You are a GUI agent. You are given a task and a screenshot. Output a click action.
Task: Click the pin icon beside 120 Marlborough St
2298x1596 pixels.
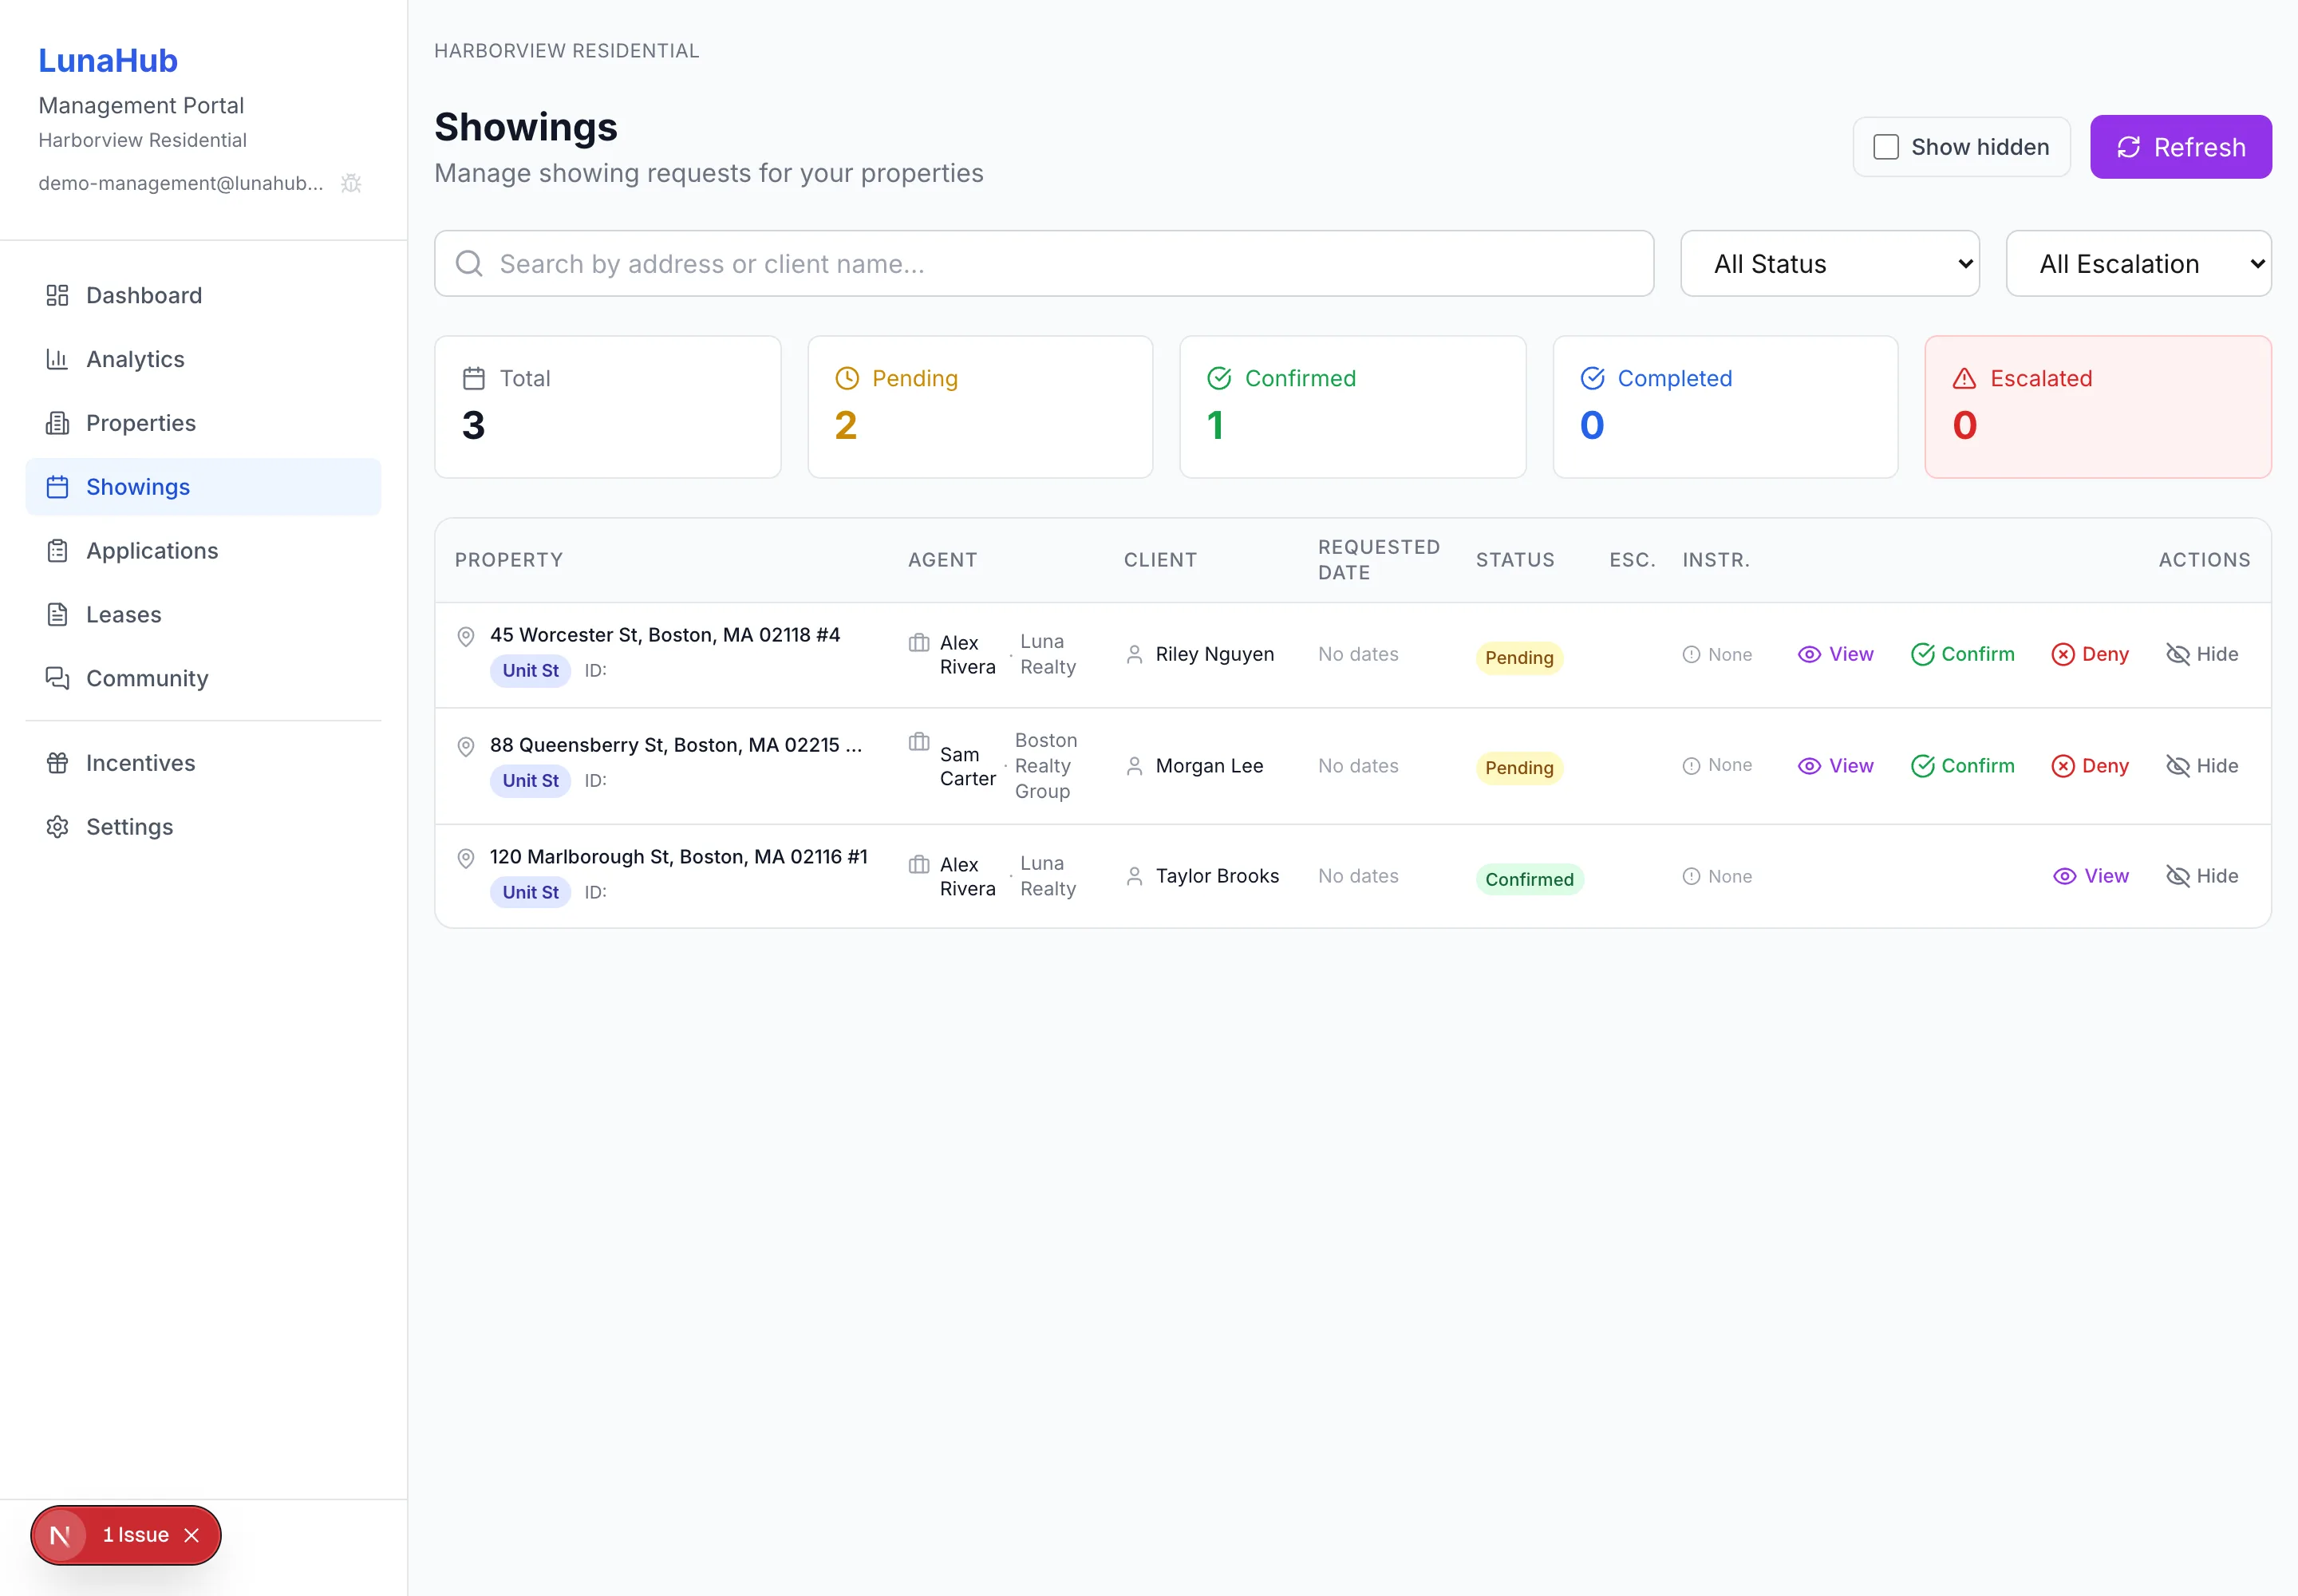point(466,858)
